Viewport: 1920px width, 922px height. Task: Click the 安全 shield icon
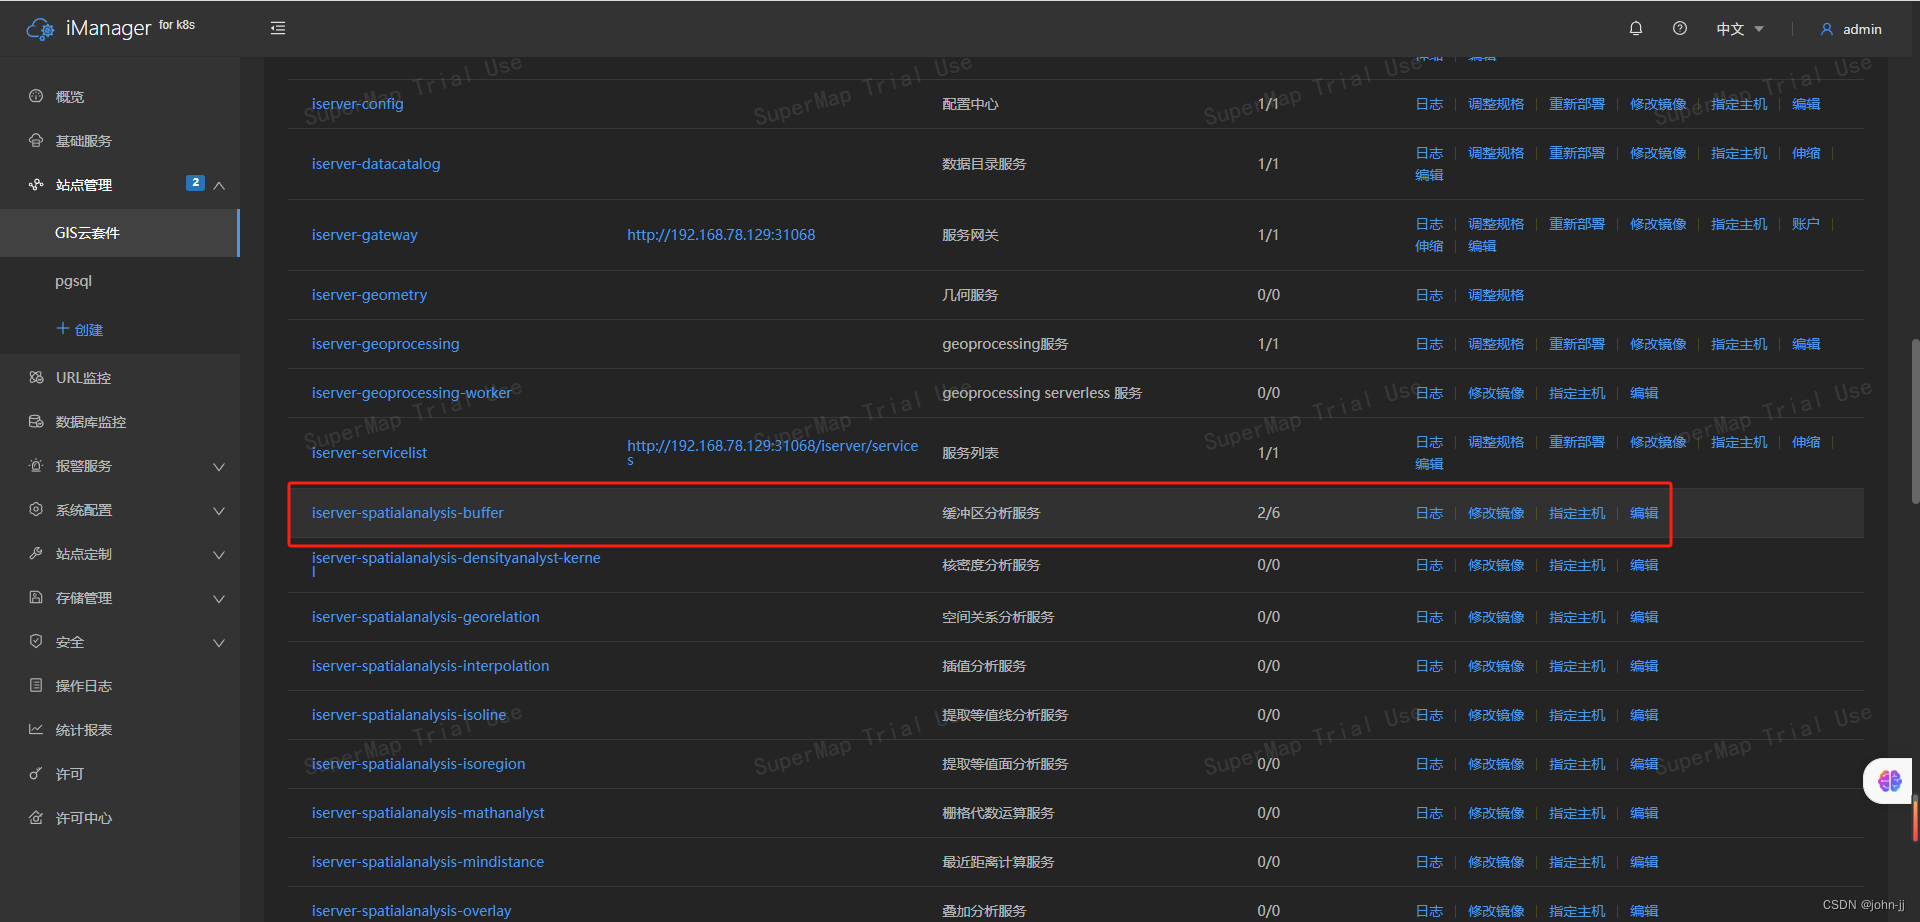36,641
